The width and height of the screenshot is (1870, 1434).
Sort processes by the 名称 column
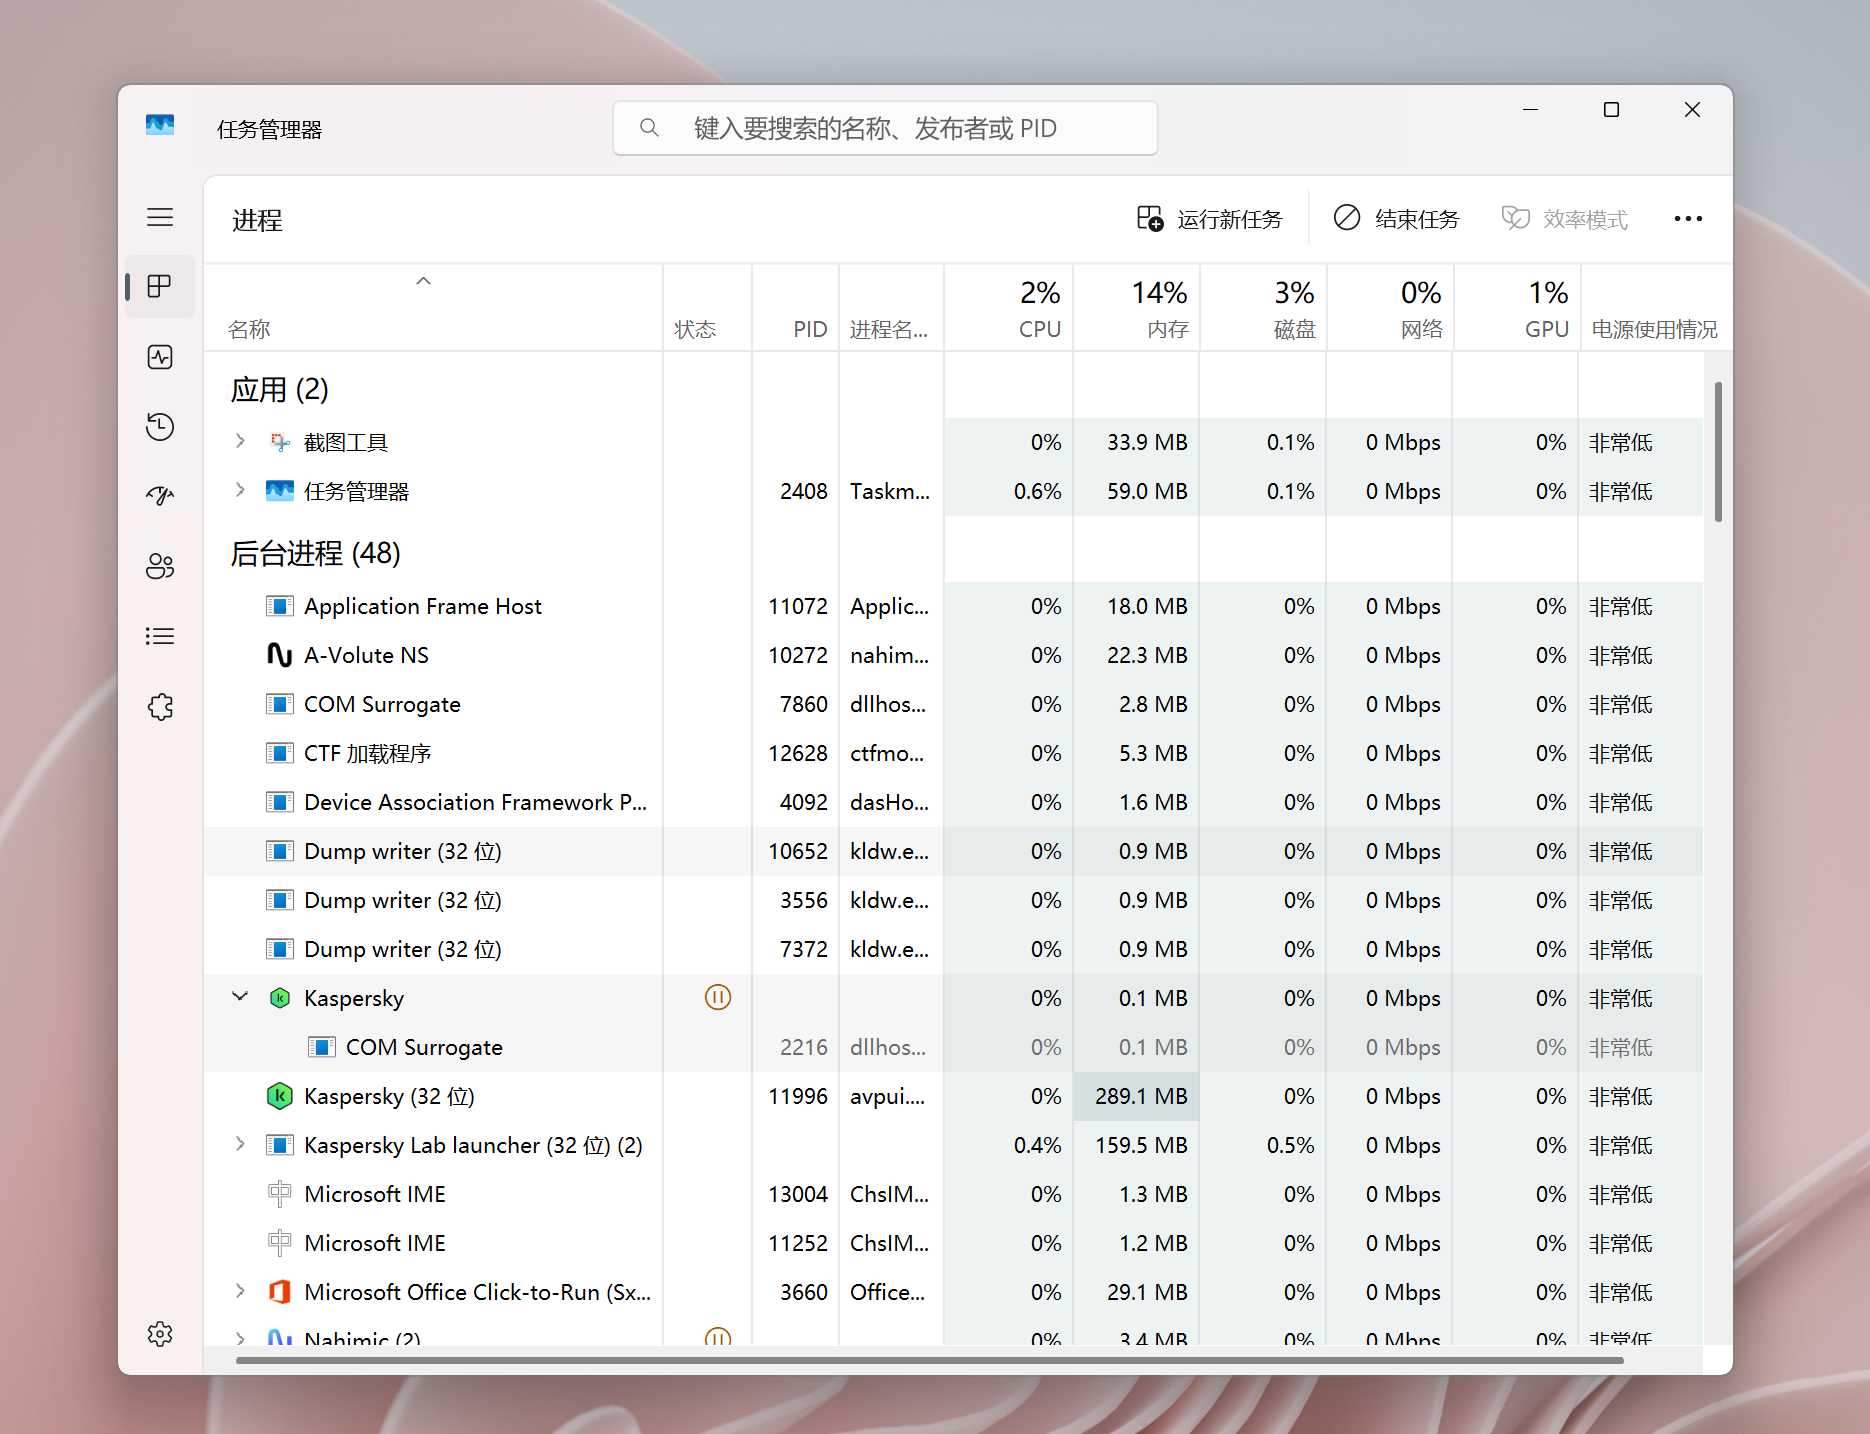click(x=434, y=308)
